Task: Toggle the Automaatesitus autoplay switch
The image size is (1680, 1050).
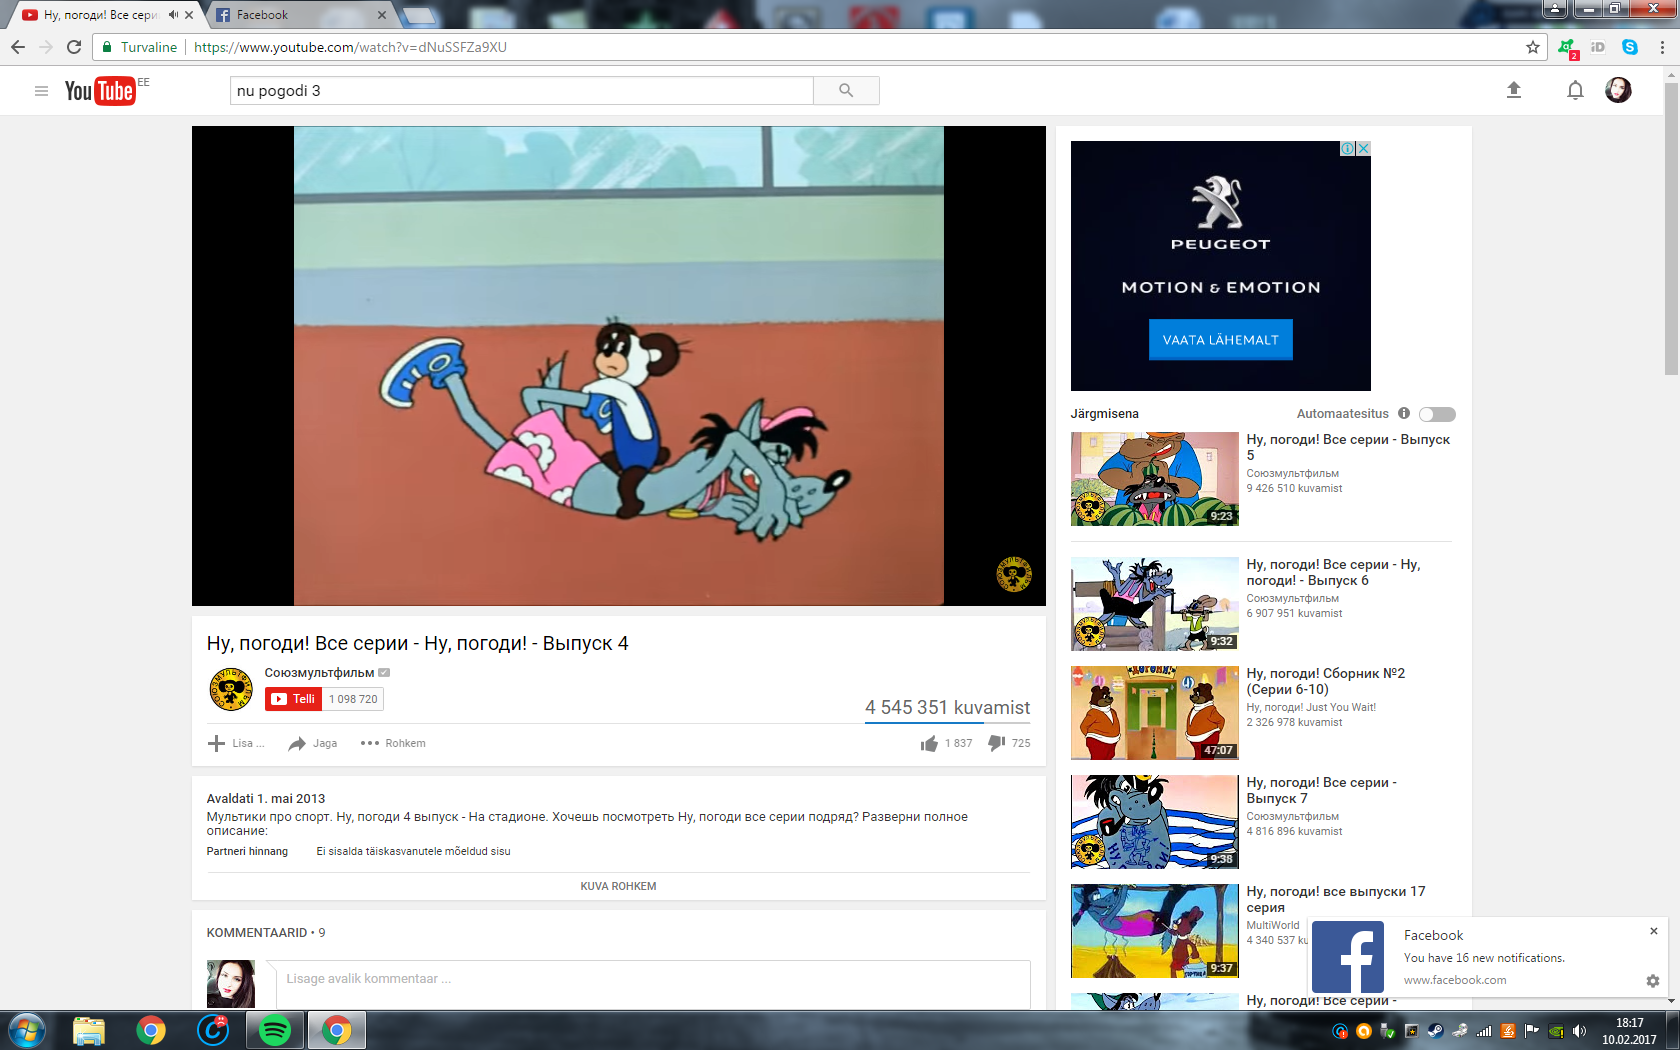Action: tap(1437, 414)
